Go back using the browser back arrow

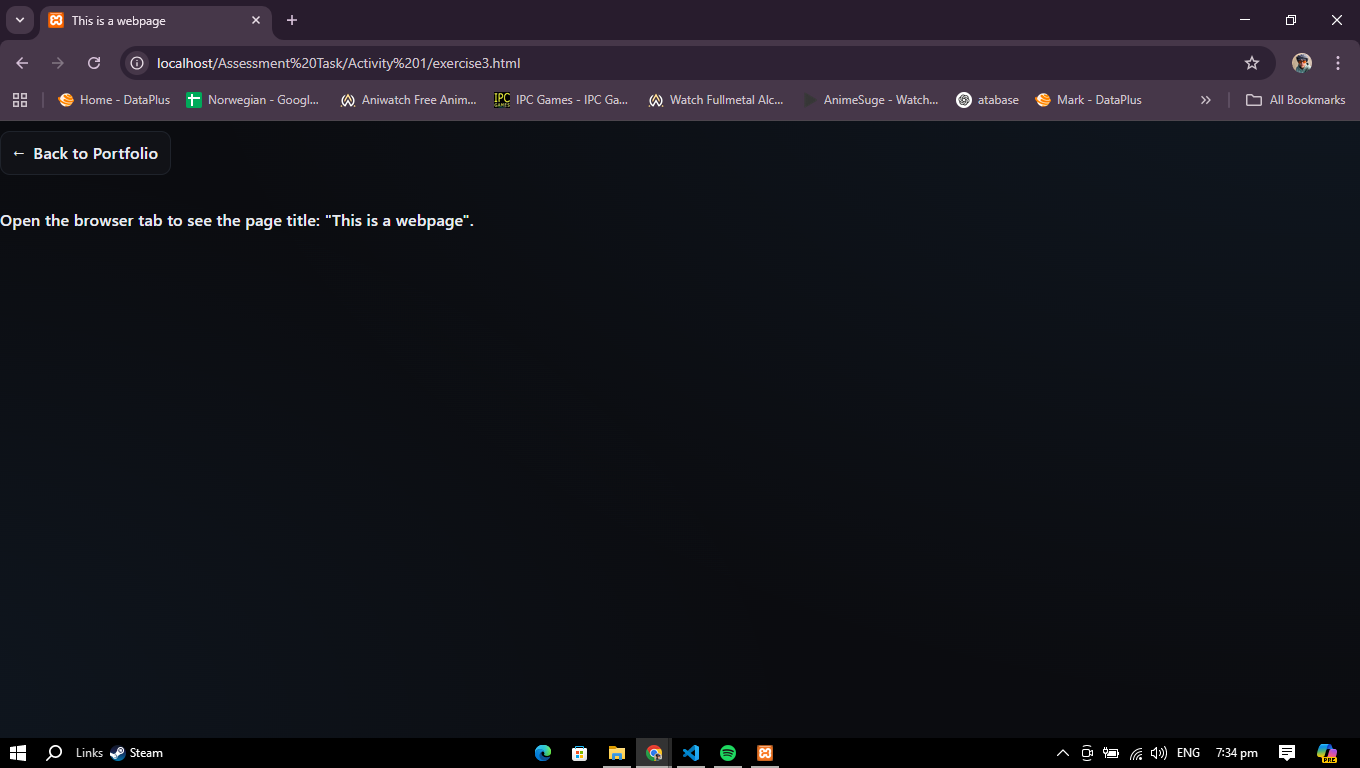pyautogui.click(x=22, y=63)
